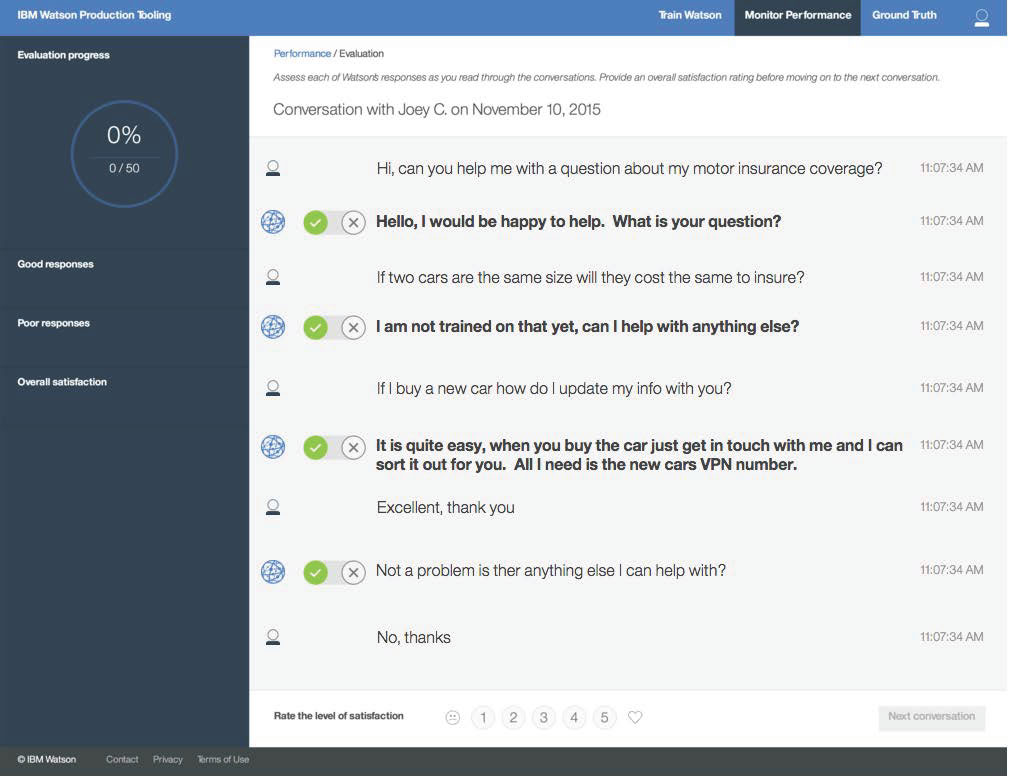
Task: Approve 'I am not trained on that yet' response
Action: 315,328
